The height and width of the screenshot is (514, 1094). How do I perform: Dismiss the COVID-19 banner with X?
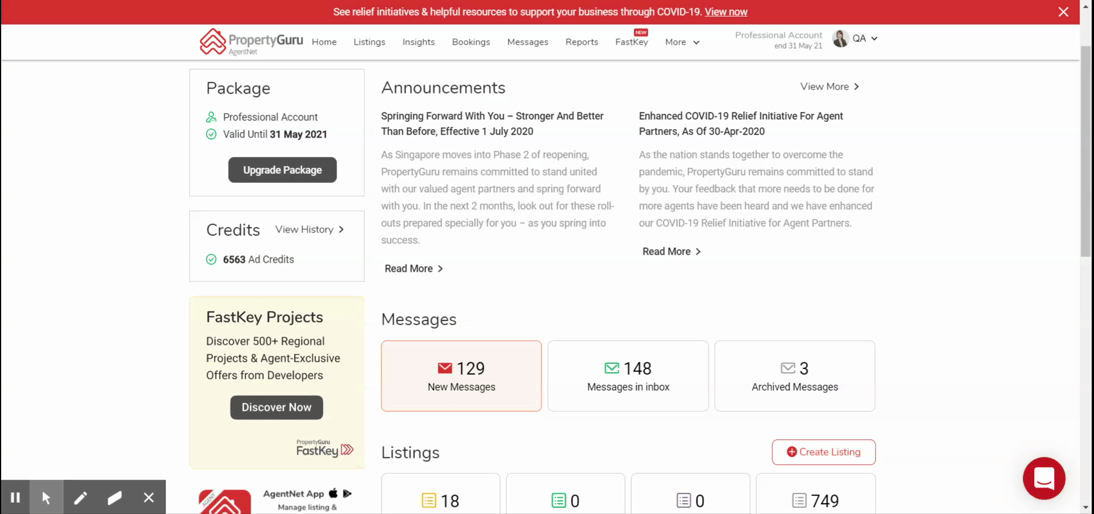coord(1063,12)
